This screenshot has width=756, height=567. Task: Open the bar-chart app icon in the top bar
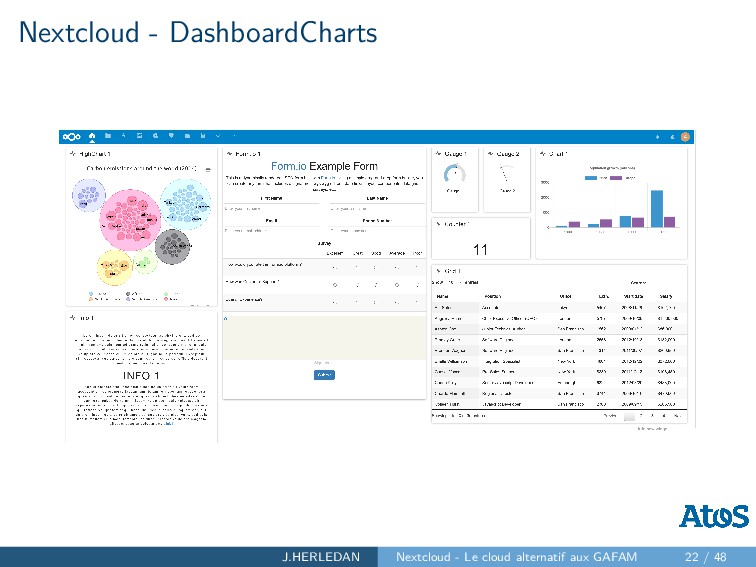(x=203, y=136)
